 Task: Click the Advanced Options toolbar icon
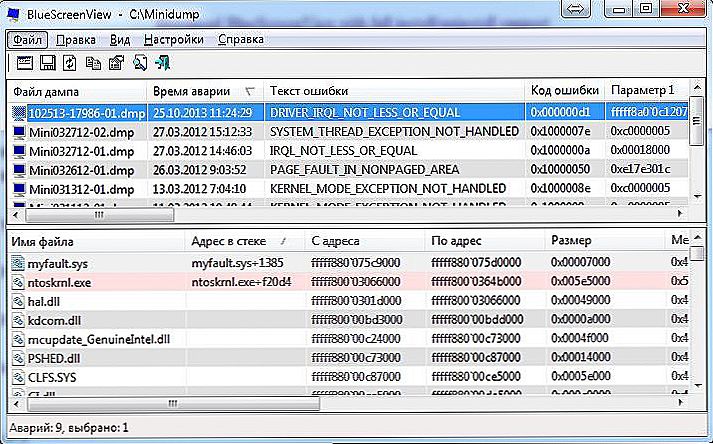click(24, 63)
